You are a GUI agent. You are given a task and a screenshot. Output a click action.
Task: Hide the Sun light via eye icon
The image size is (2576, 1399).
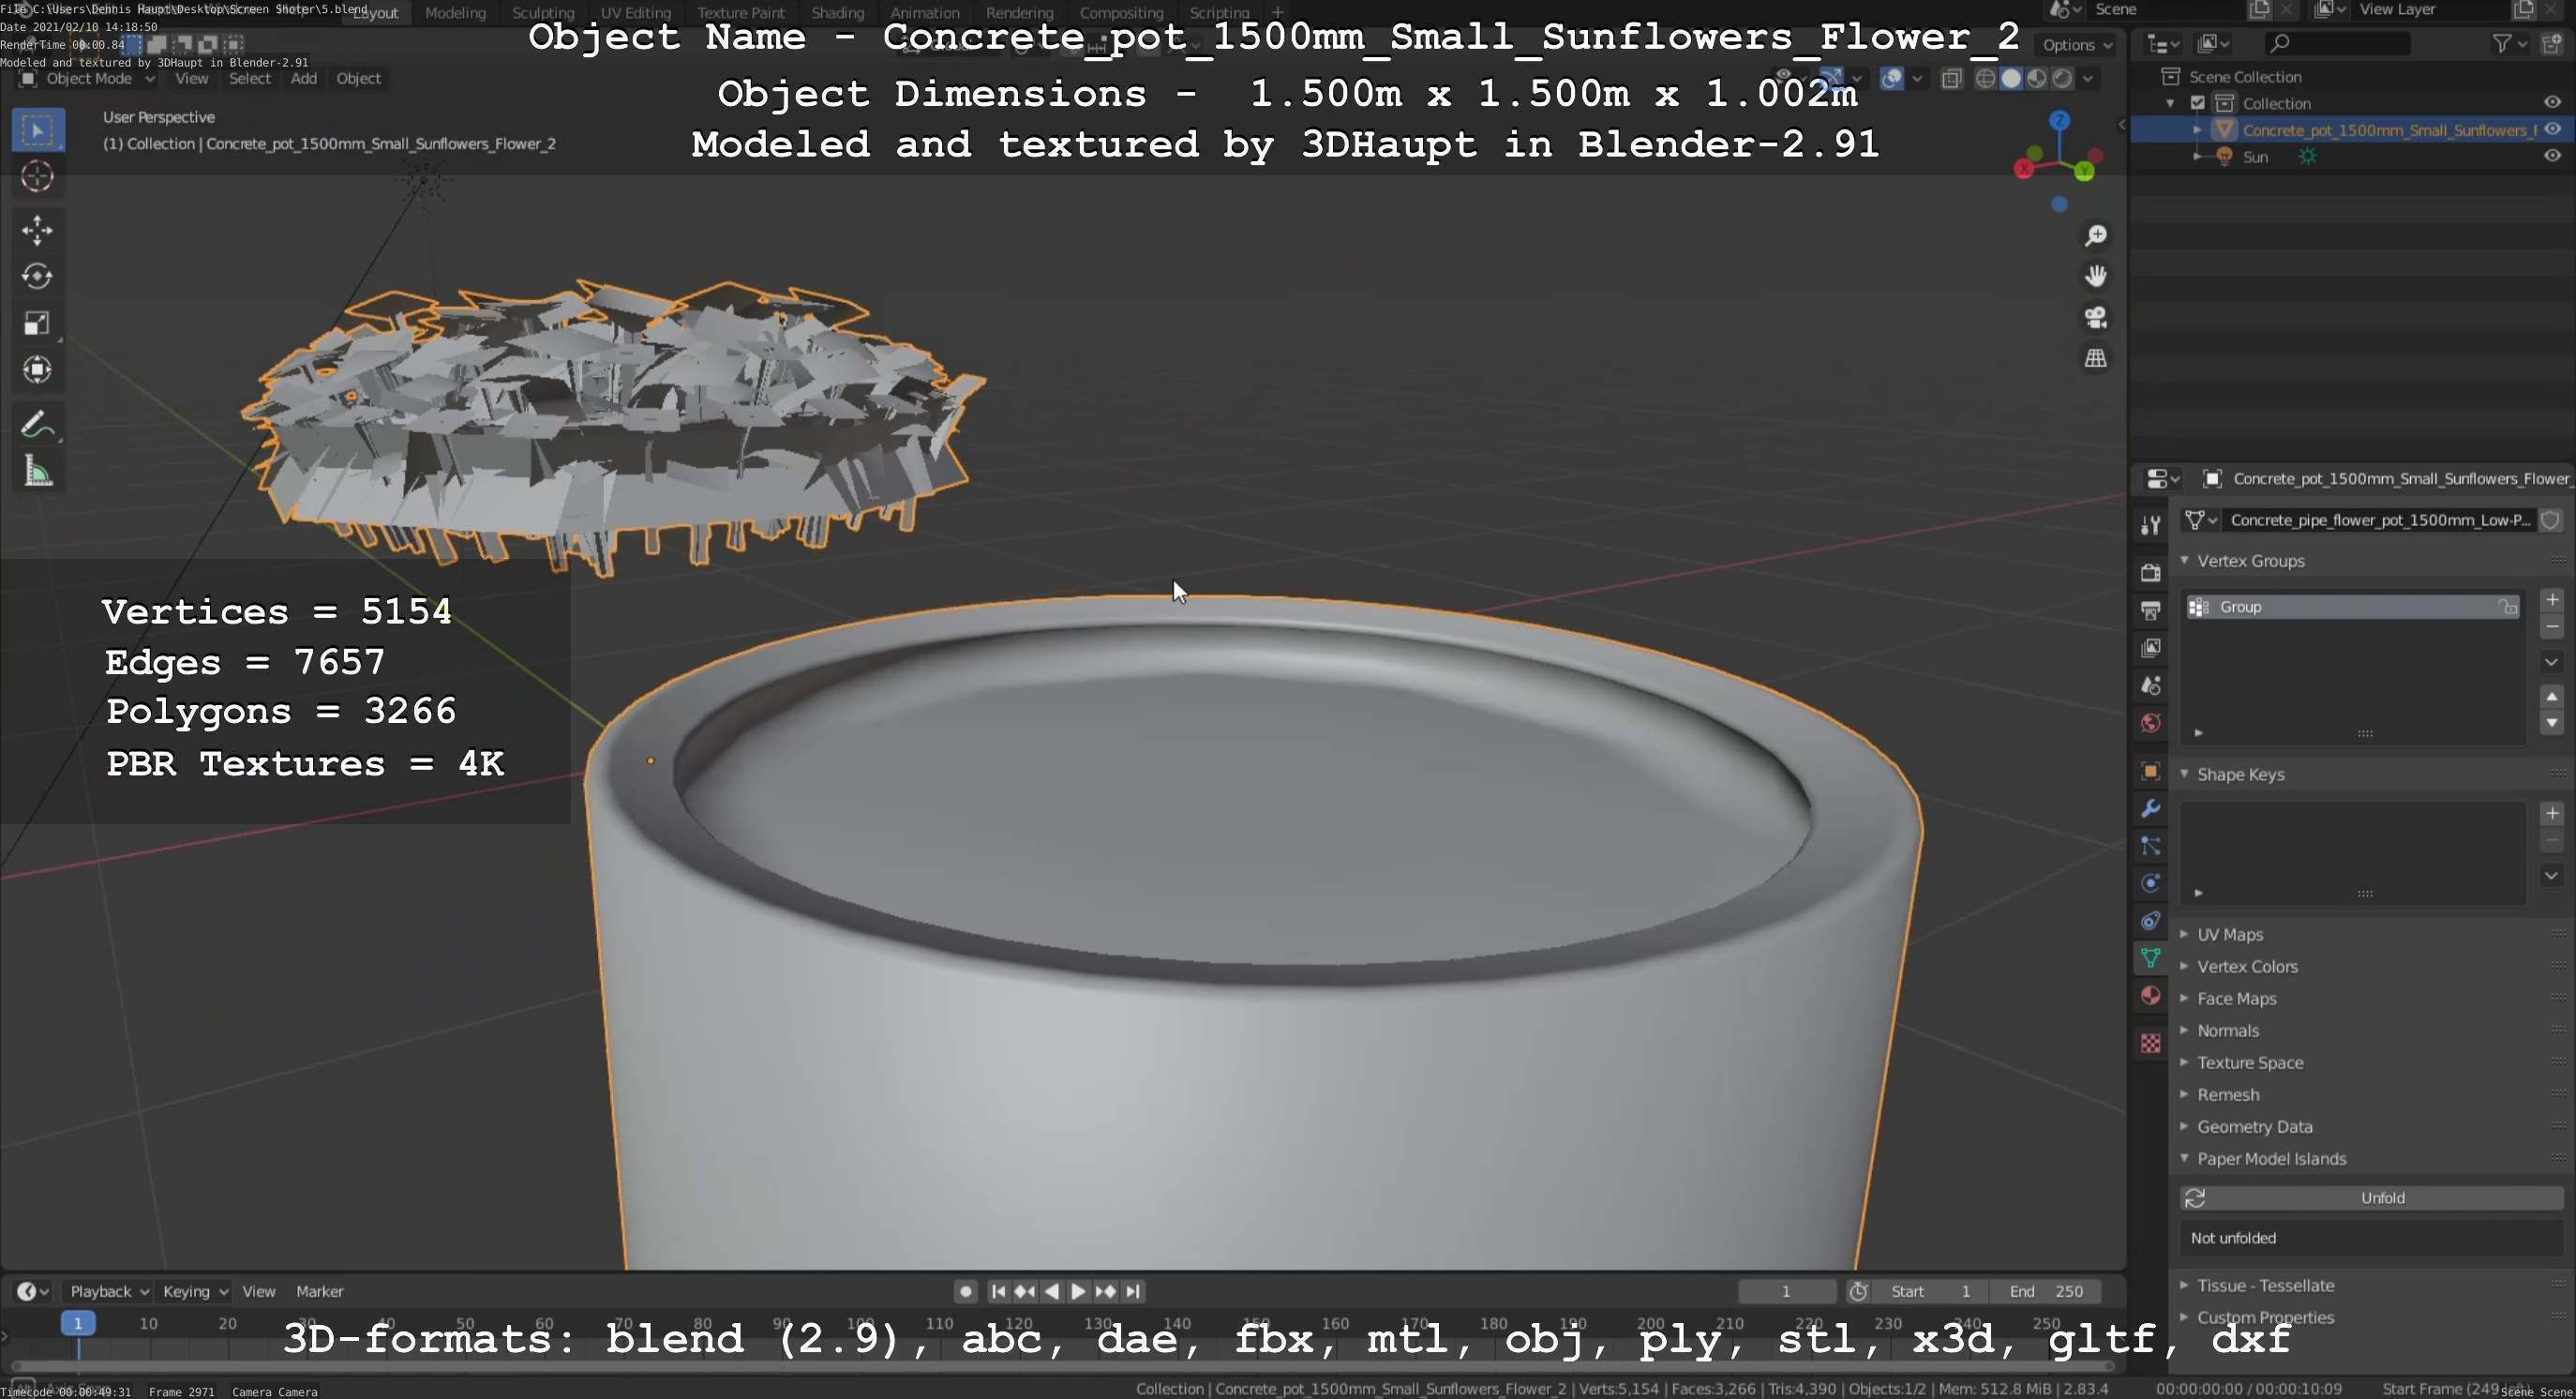(x=2551, y=156)
